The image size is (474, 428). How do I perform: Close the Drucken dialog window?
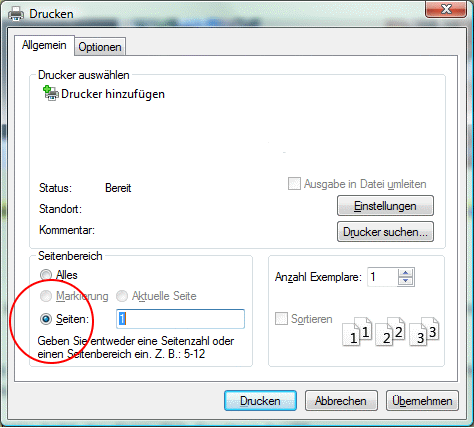click(x=446, y=9)
